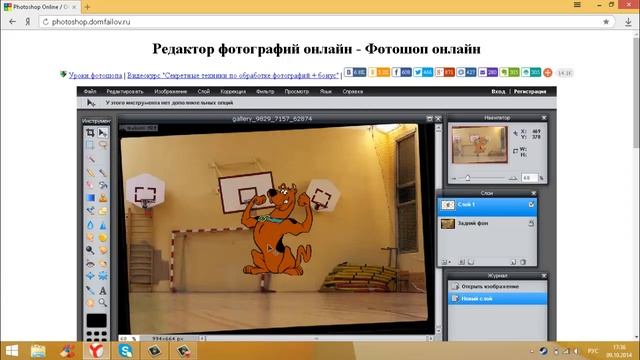
Task: Select the Brush tool
Action: [103, 172]
